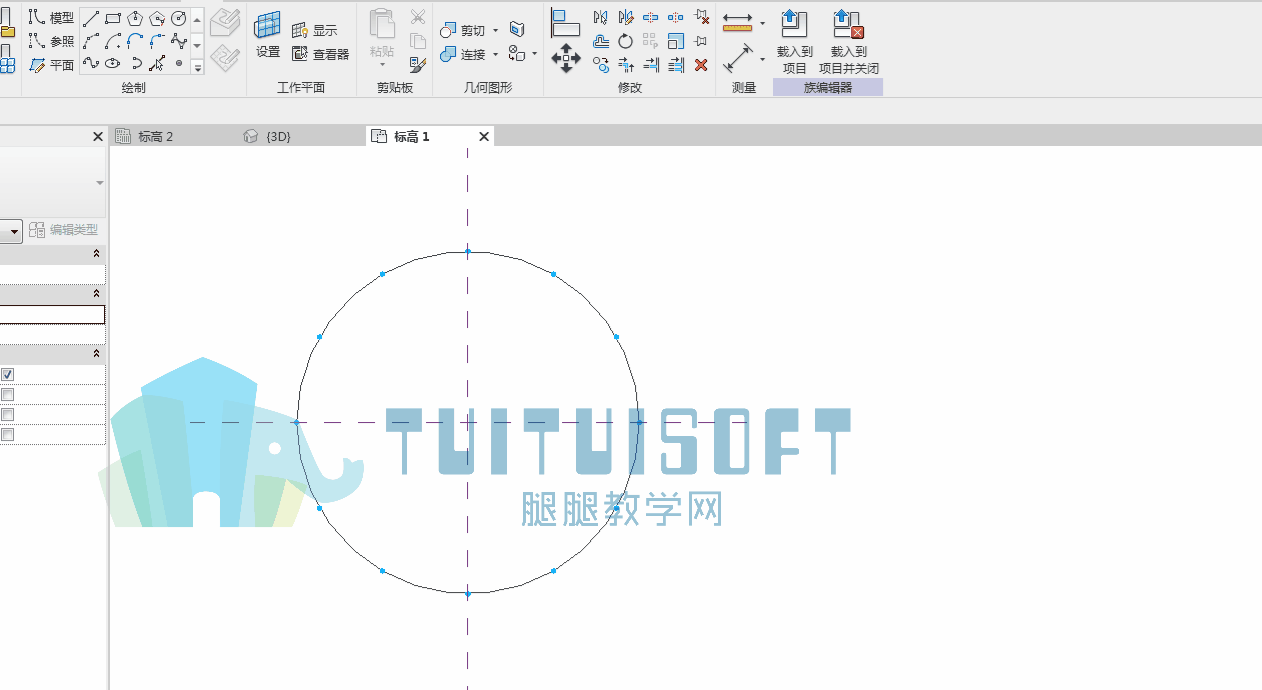The width and height of the screenshot is (1262, 690).
Task: Pick the Ellipse draw tool
Action: (113, 63)
